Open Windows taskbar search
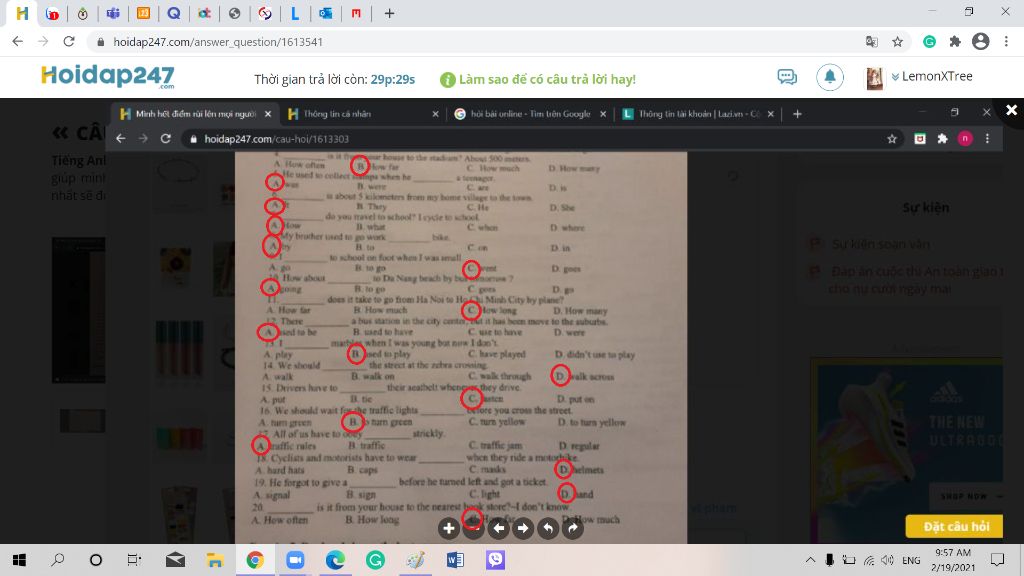This screenshot has width=1024, height=576. 57,560
